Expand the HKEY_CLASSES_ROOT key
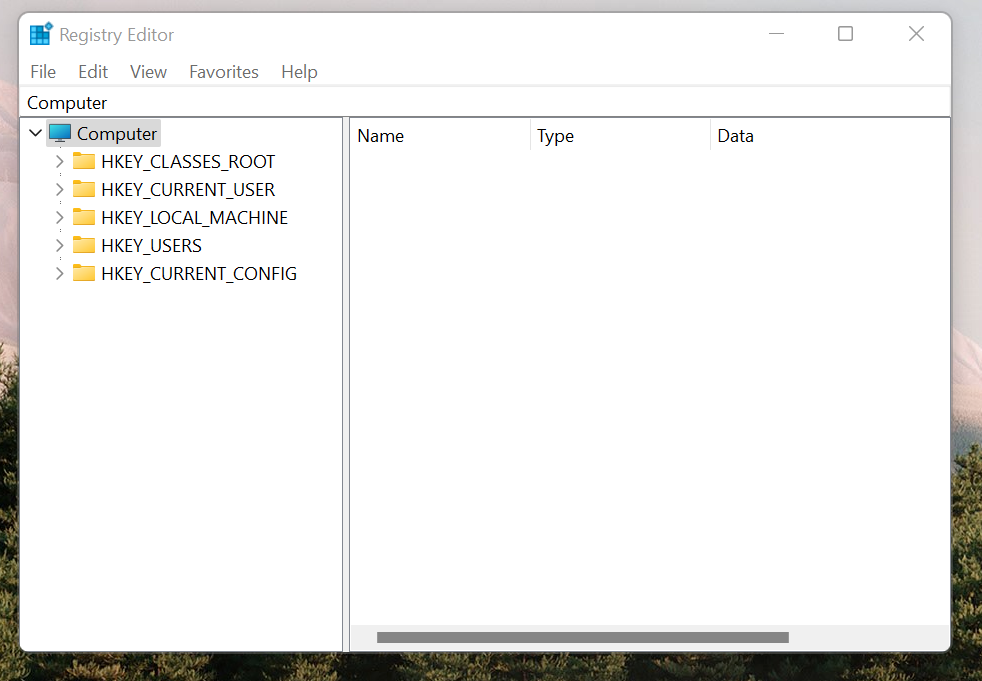The width and height of the screenshot is (982, 681). [59, 162]
